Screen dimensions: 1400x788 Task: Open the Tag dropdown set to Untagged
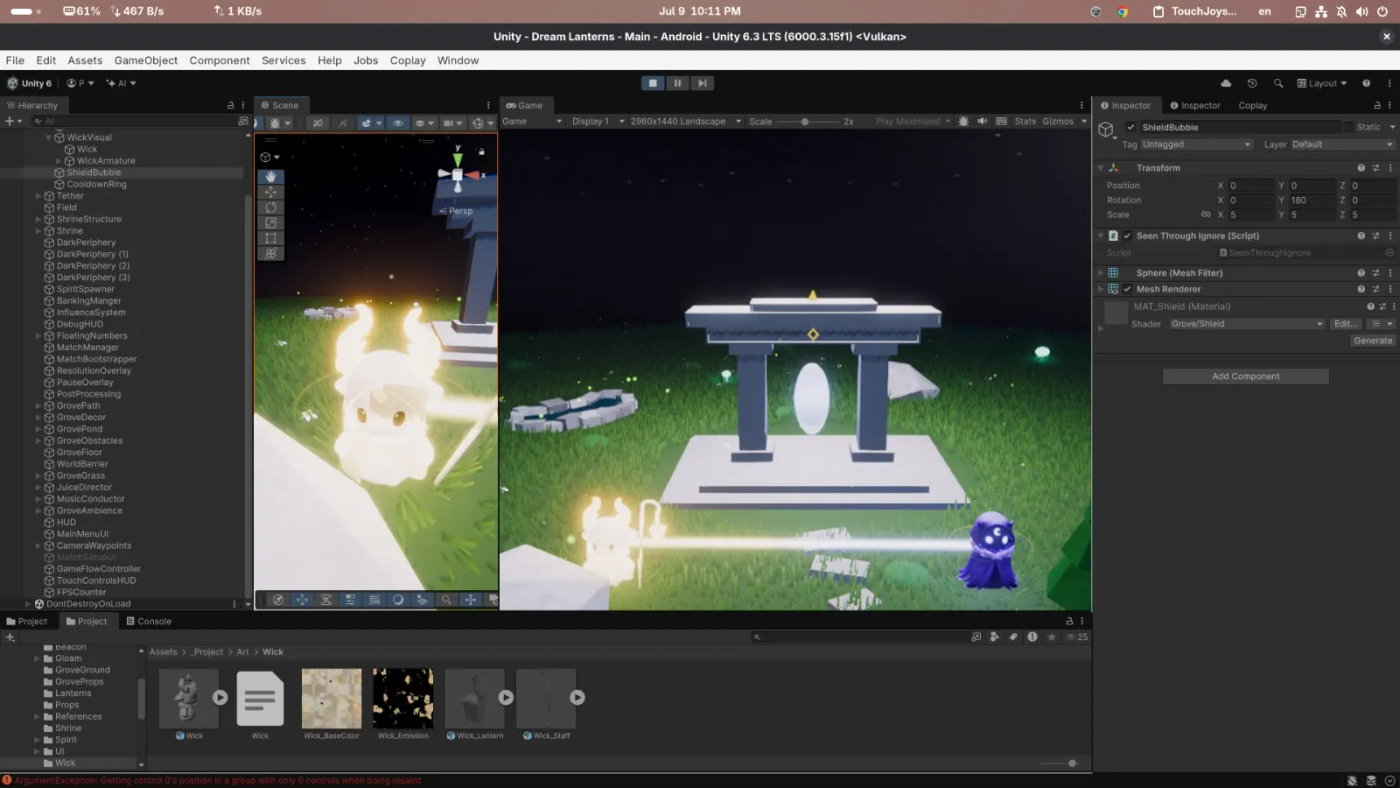click(1197, 145)
